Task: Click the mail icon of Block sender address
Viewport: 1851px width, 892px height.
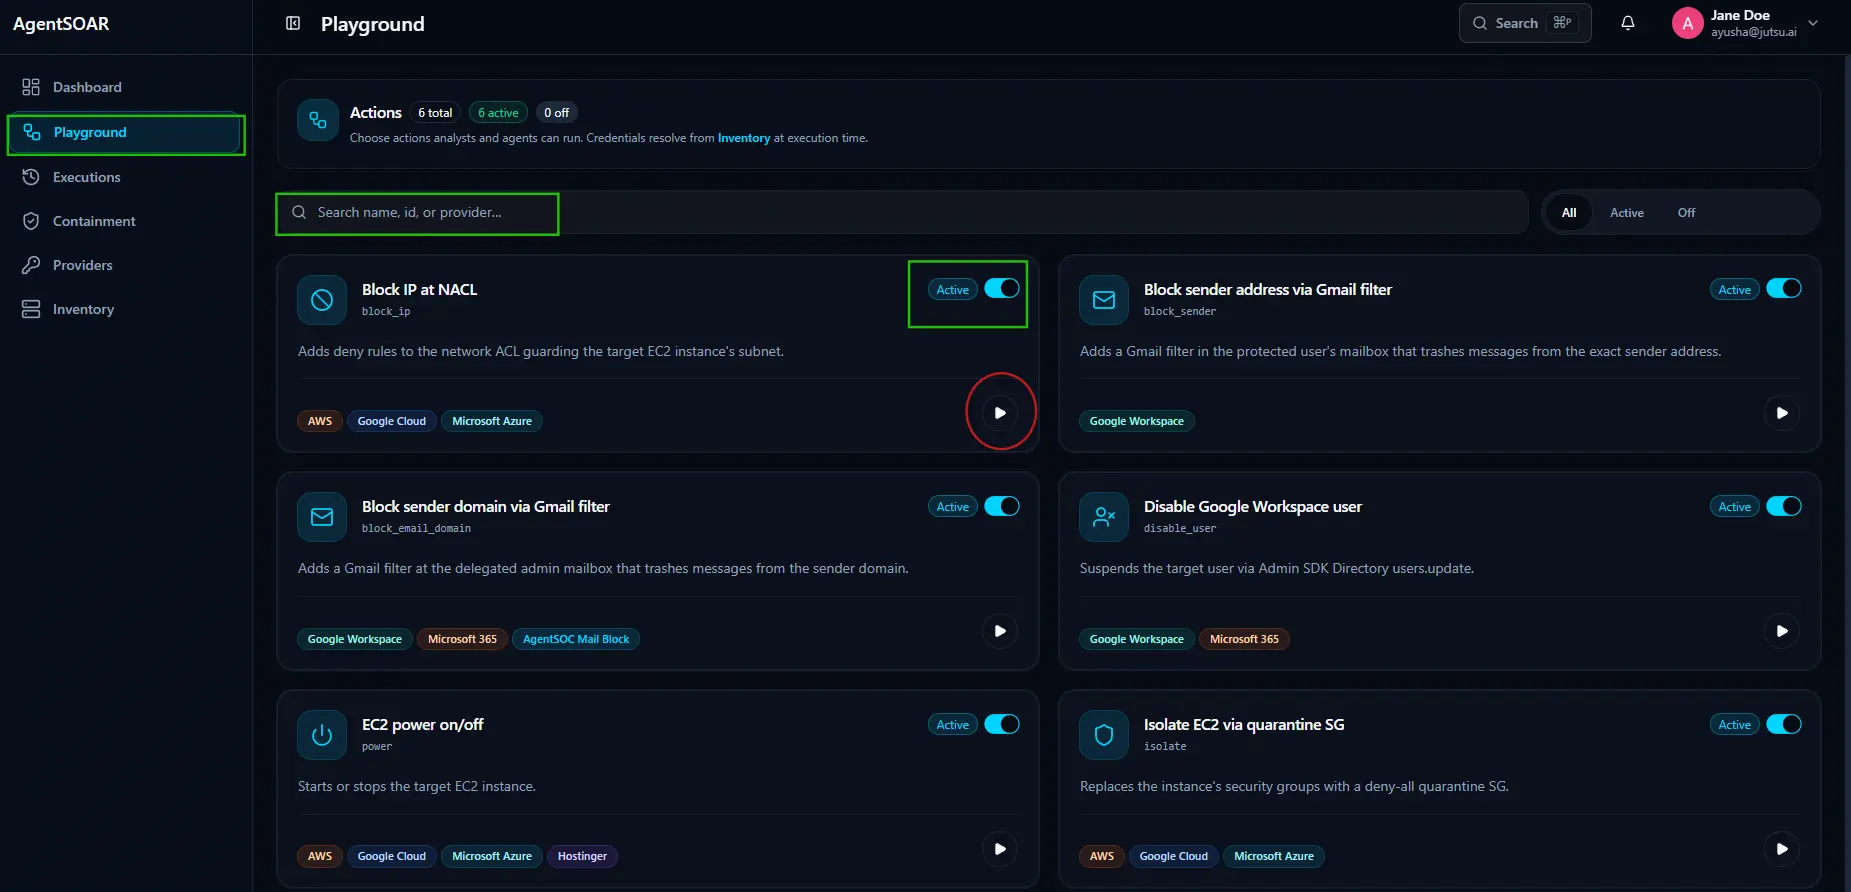Action: 1104,300
